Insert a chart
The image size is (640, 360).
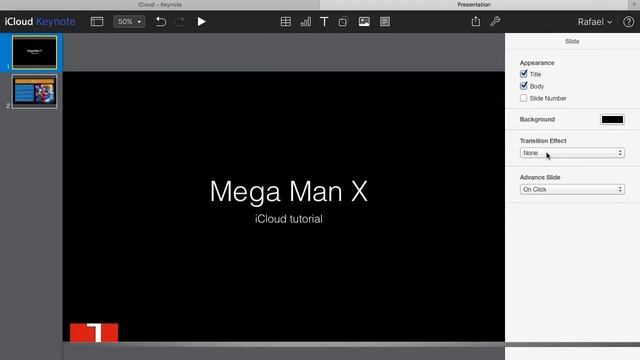[x=305, y=22]
